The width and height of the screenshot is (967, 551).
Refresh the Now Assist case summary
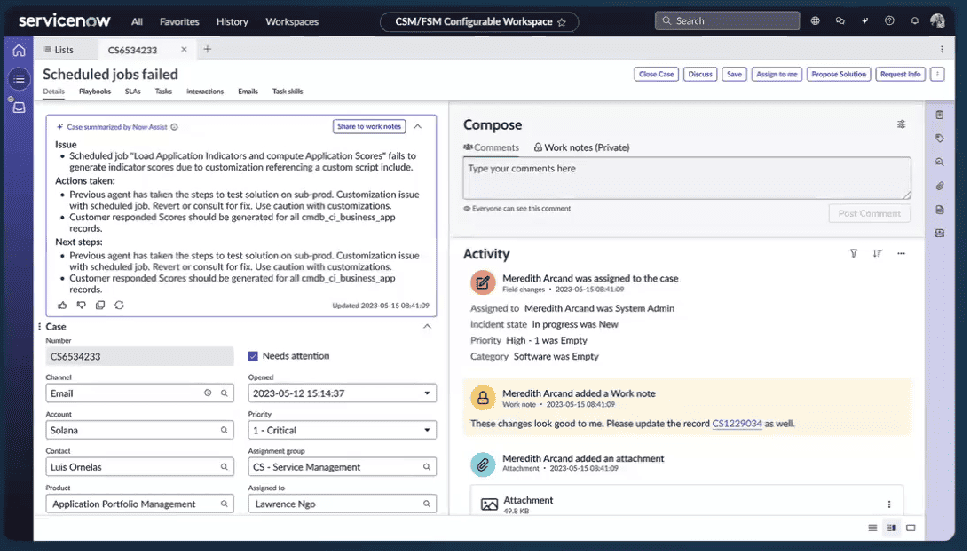[x=119, y=305]
